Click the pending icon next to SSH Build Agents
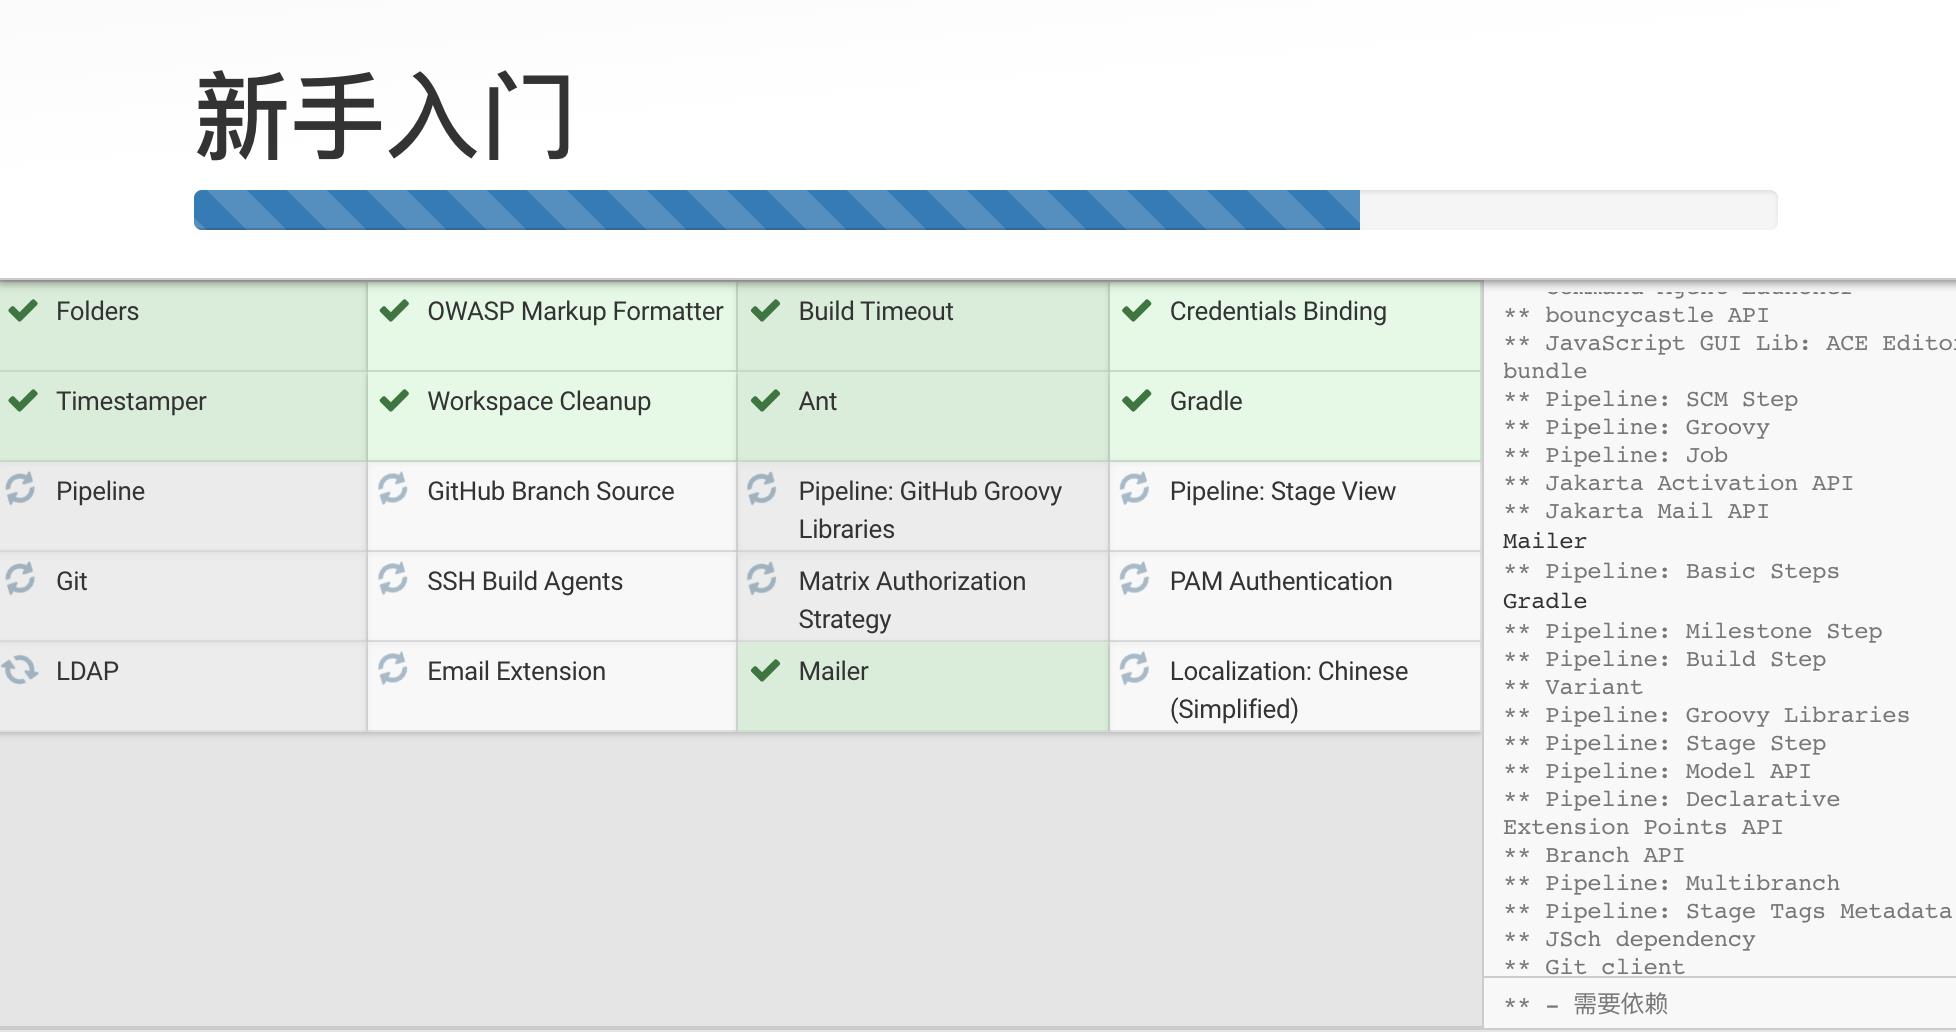The image size is (1956, 1034). pos(392,578)
